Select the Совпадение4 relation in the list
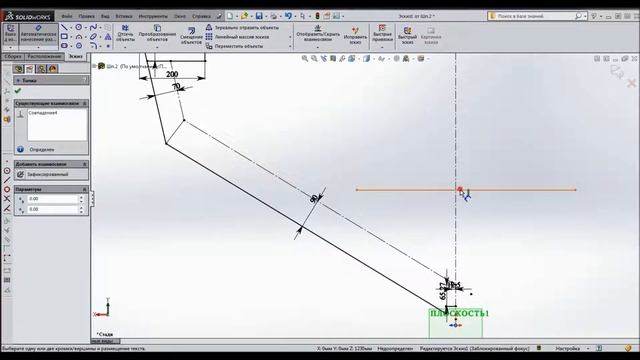The height and width of the screenshot is (360, 640). (x=43, y=113)
